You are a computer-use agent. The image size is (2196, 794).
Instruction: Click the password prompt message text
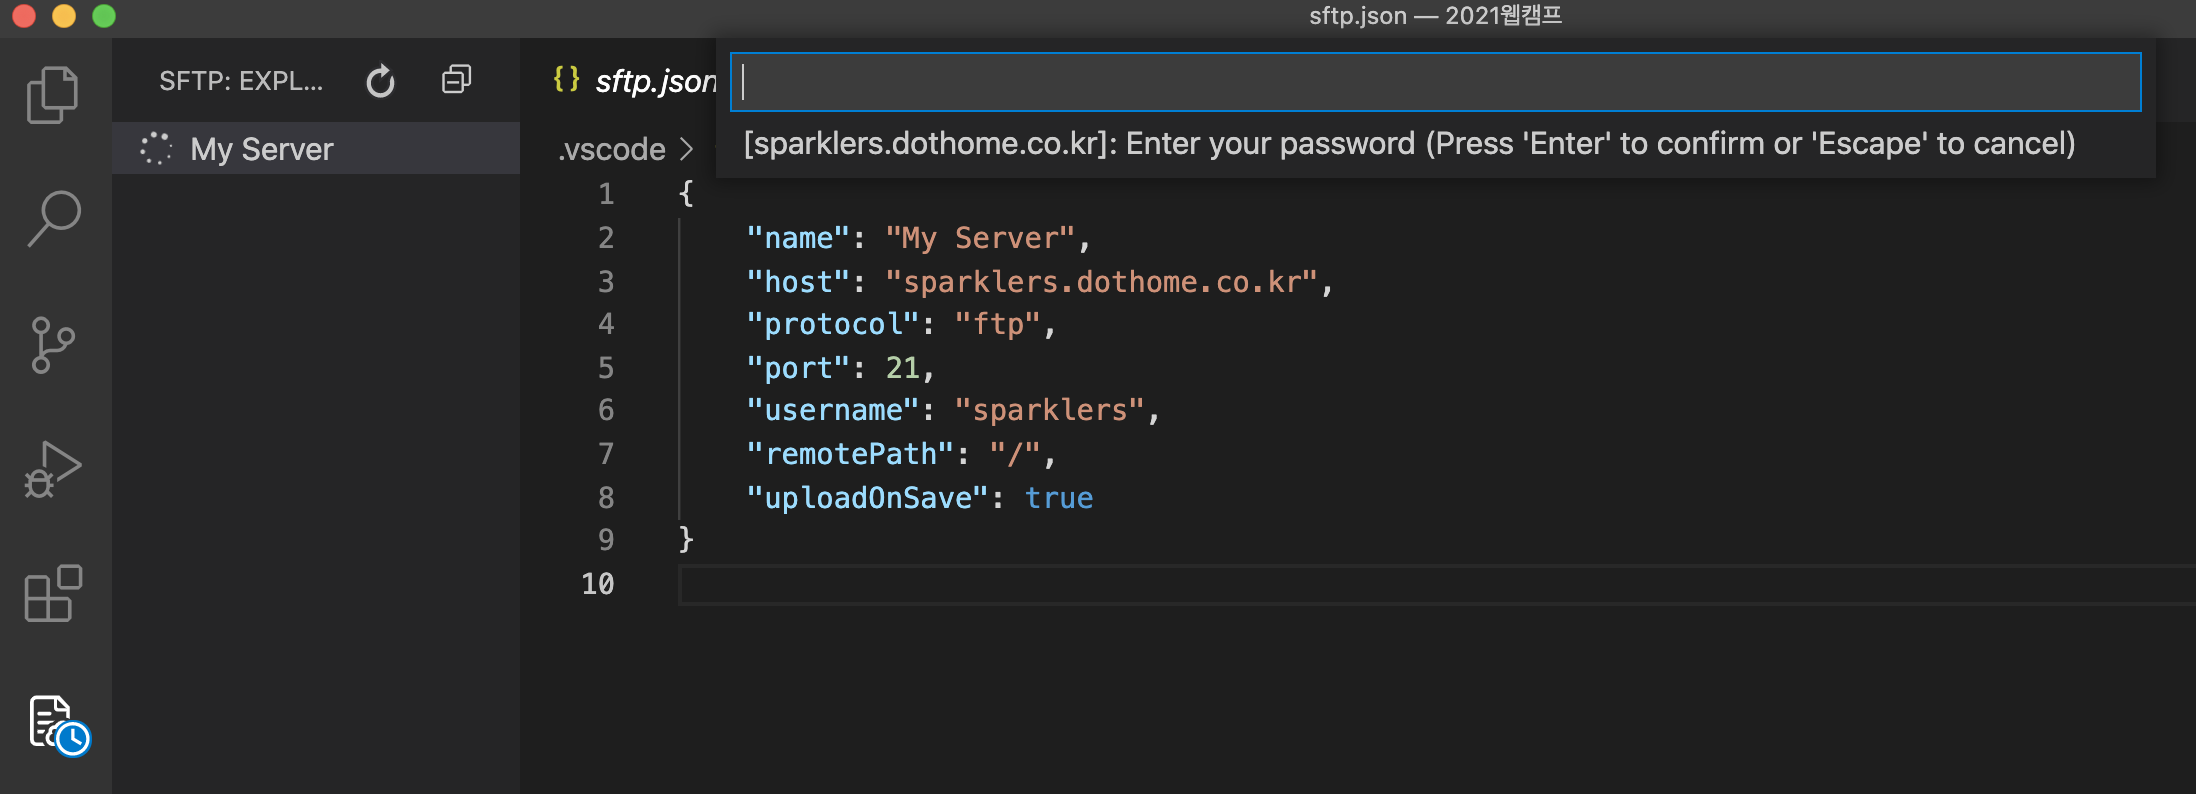pos(1409,144)
